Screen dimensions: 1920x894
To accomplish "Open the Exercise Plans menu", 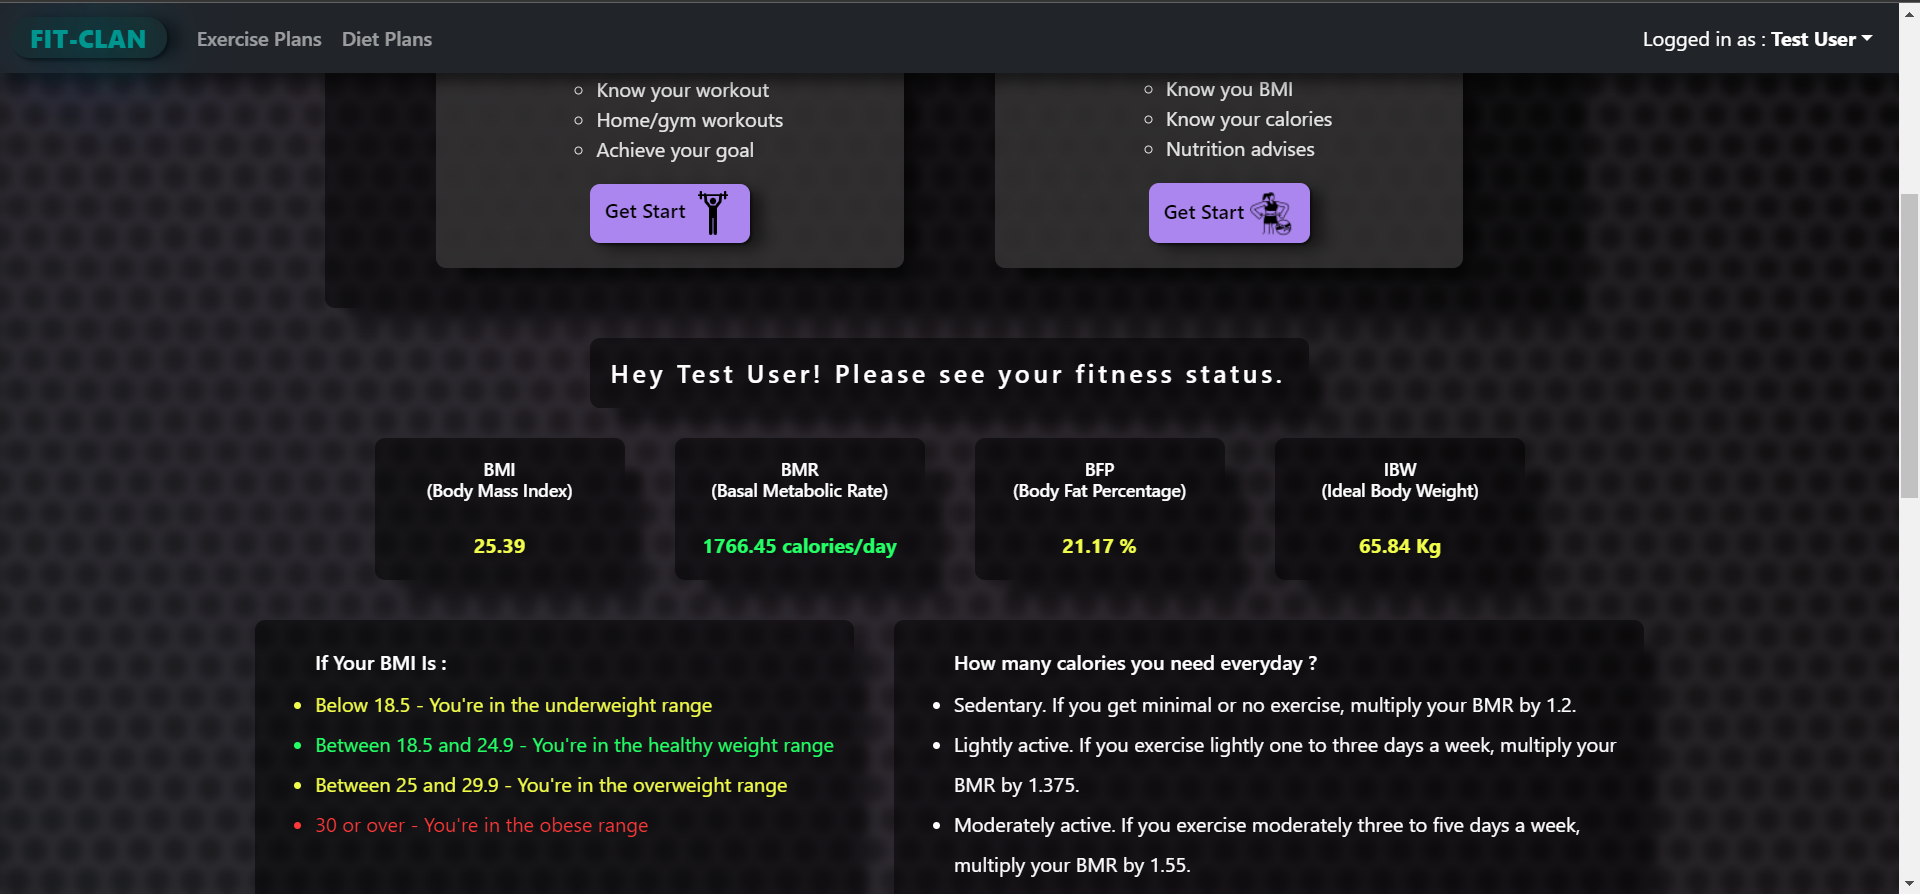I will coord(259,39).
